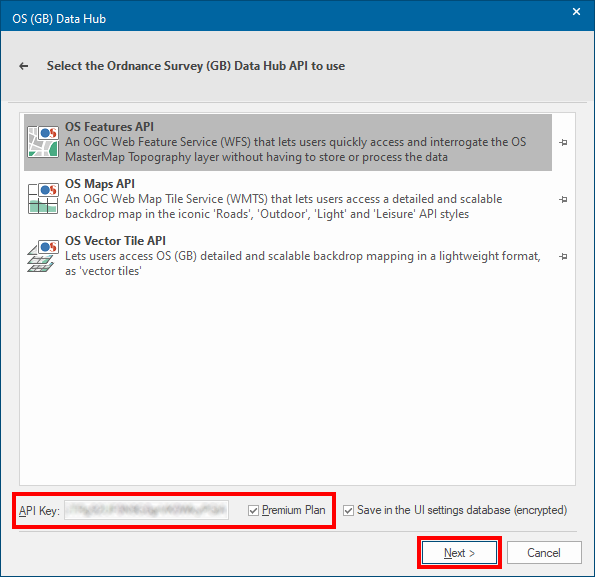Pin the OS Features API entry
This screenshot has height=577, width=595.
[563, 143]
